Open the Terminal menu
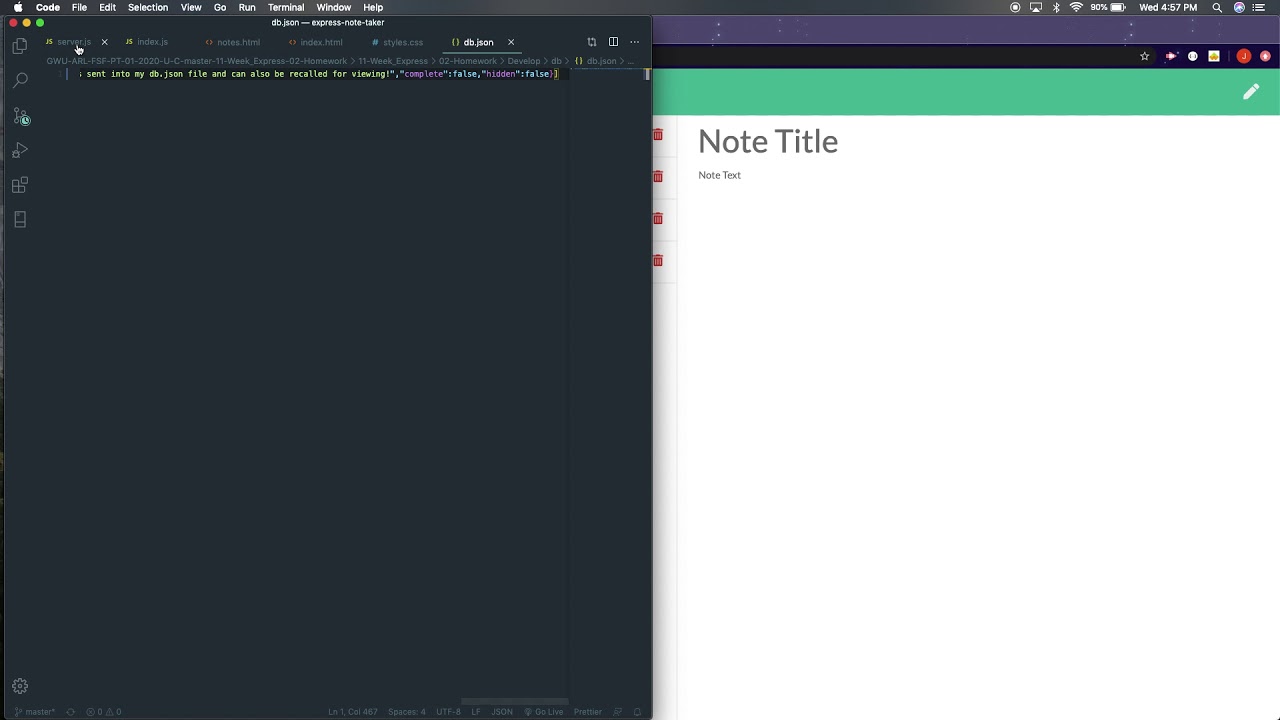Image resolution: width=1280 pixels, height=720 pixels. 286,7
